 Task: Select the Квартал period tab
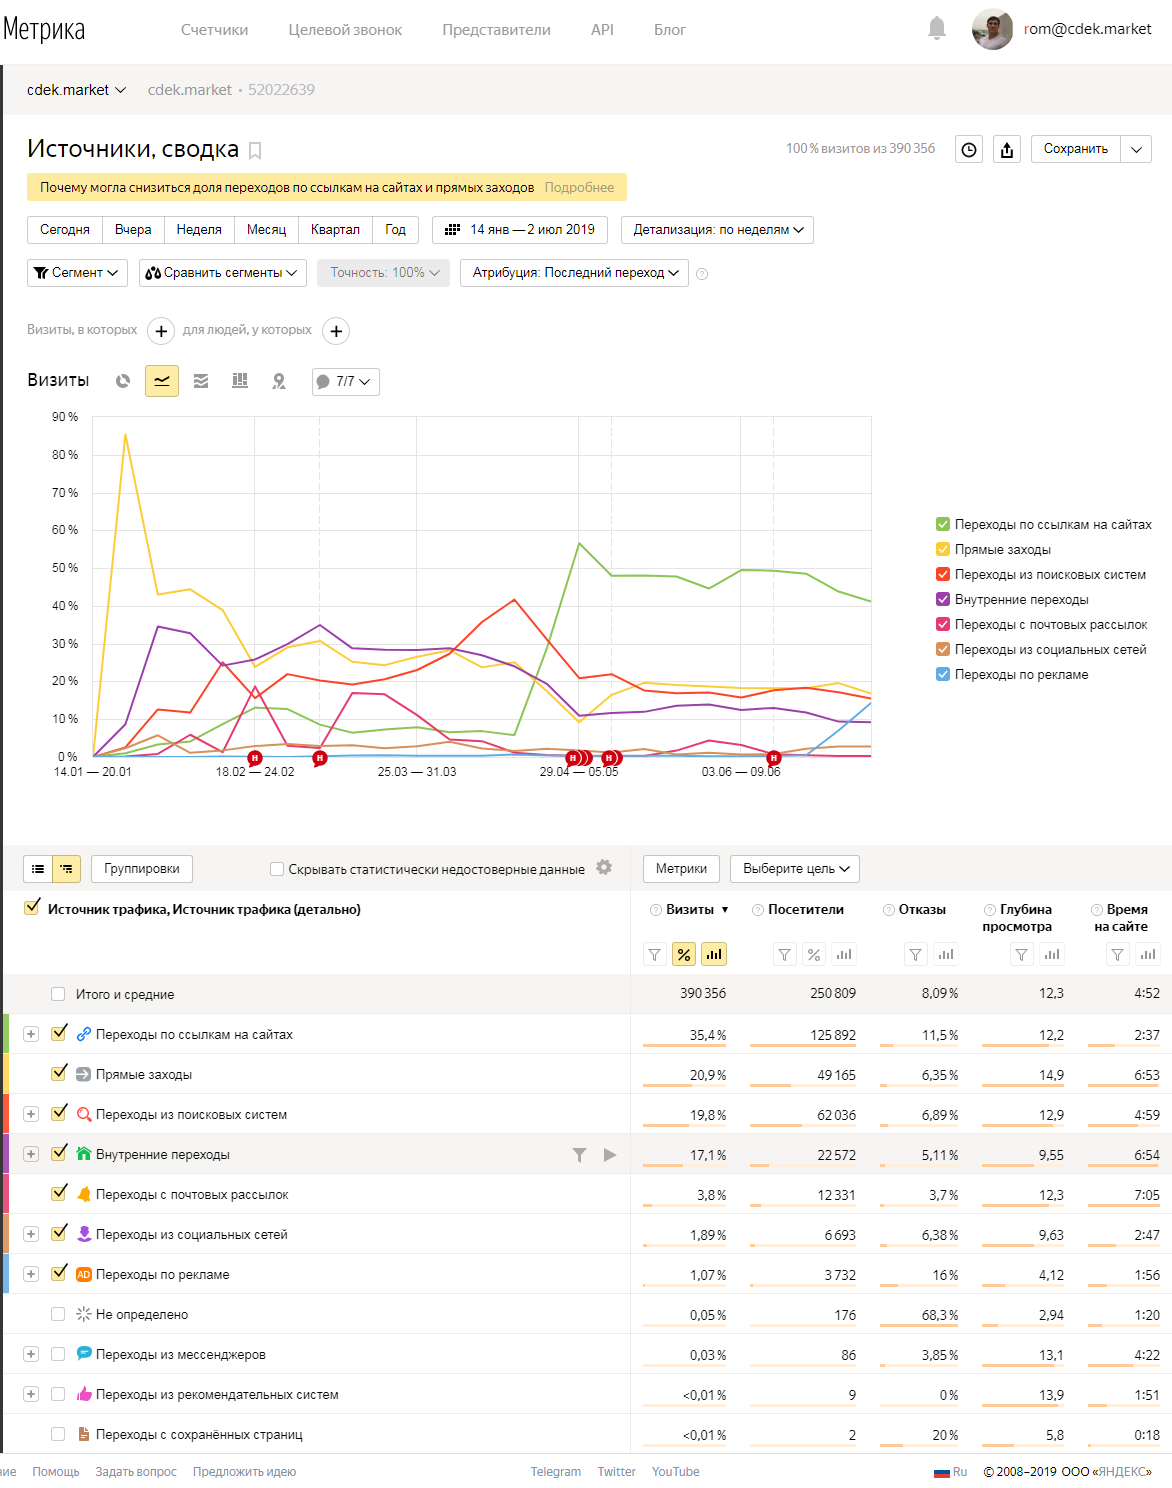point(335,230)
